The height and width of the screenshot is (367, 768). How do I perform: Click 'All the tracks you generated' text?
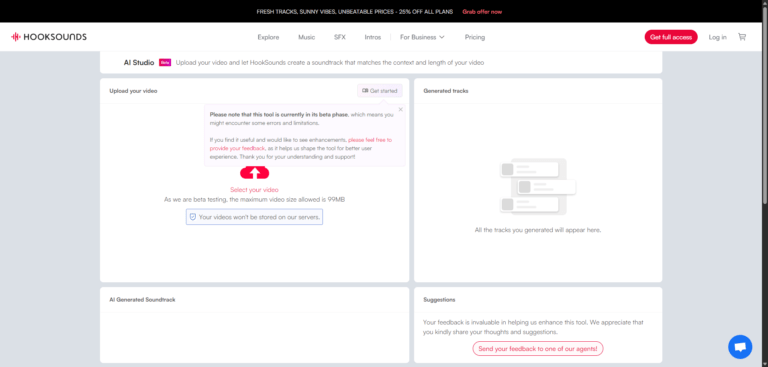(x=538, y=230)
